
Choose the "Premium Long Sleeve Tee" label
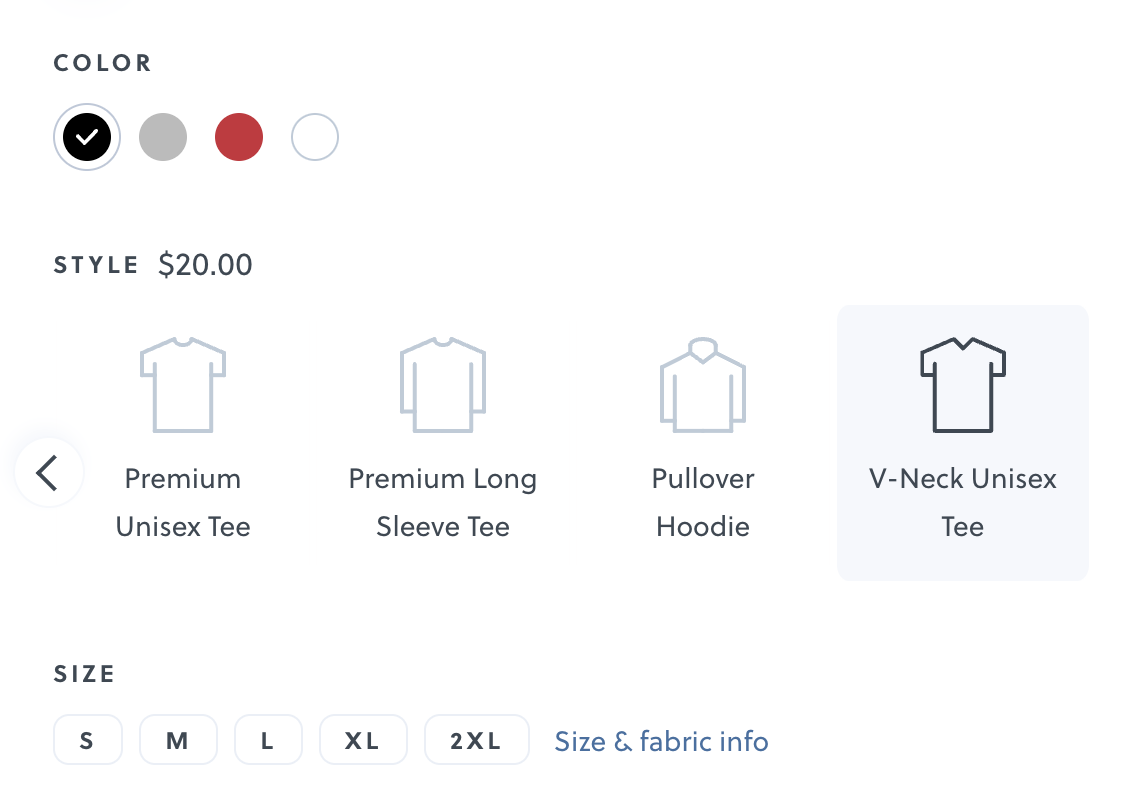tap(443, 502)
